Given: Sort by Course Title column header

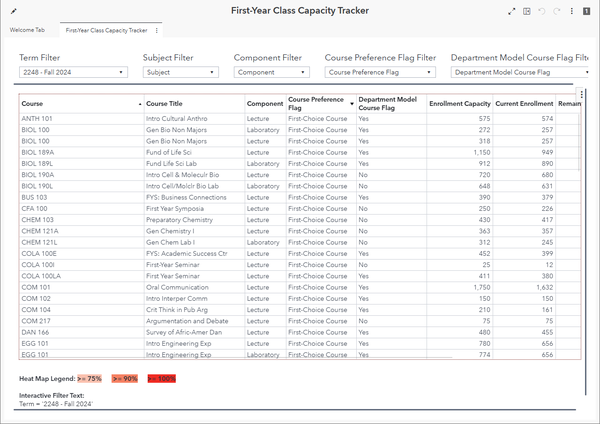Looking at the screenshot, I should 194,104.
